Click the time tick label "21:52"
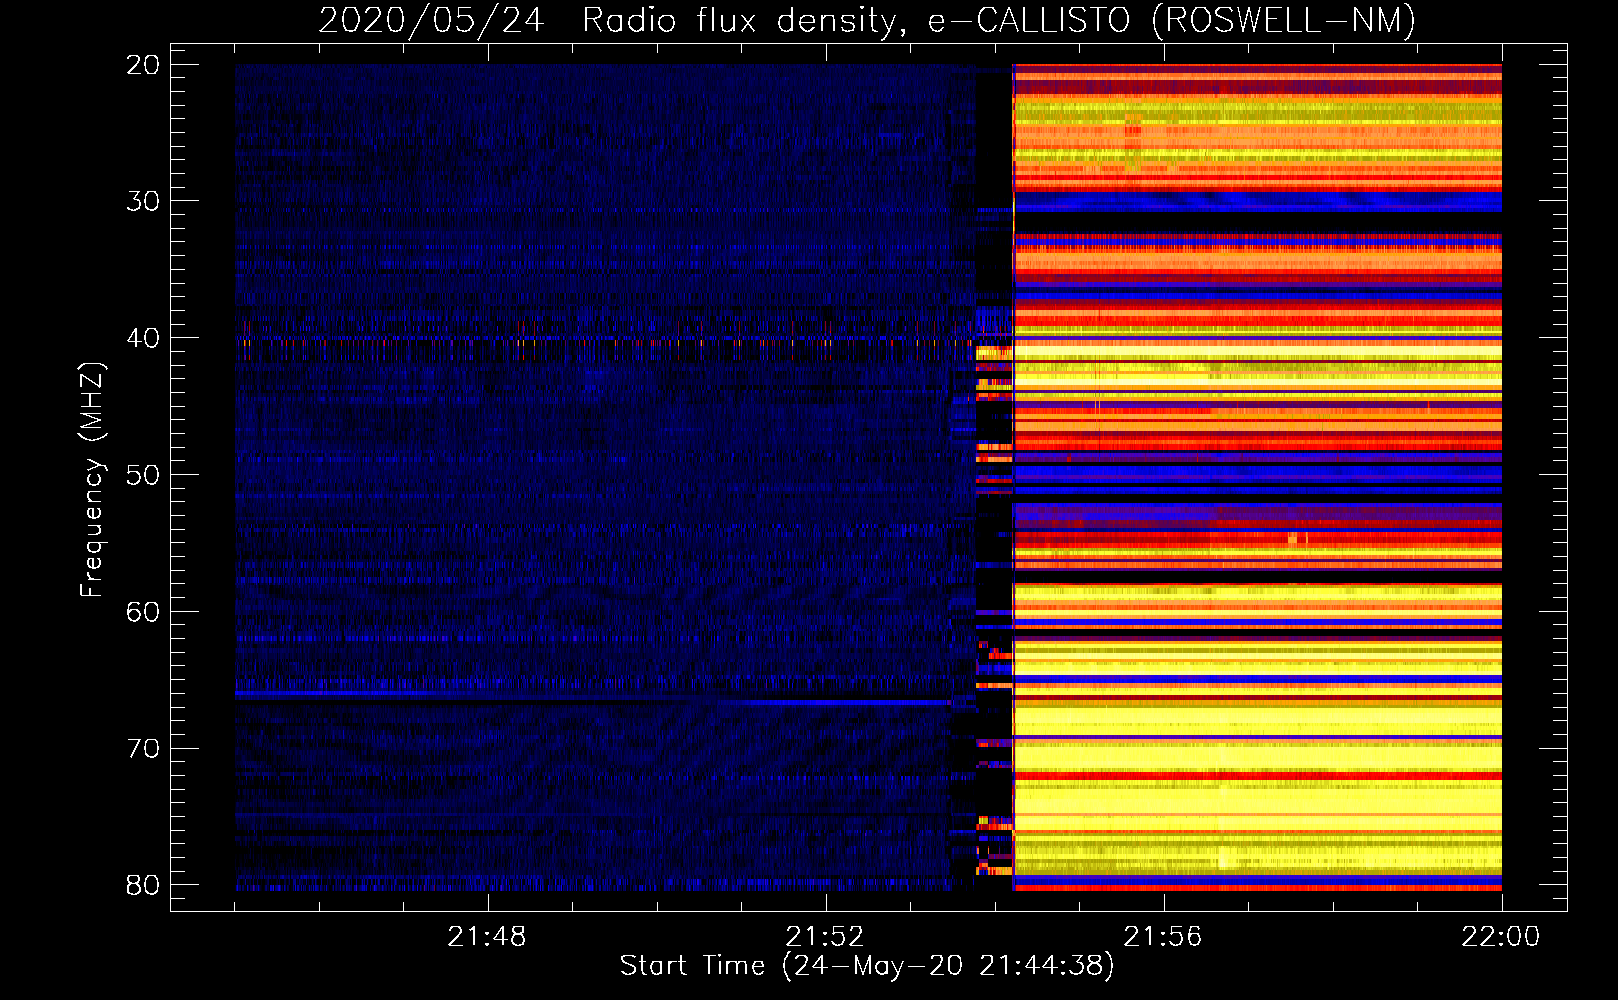The image size is (1618, 1000). (x=825, y=937)
